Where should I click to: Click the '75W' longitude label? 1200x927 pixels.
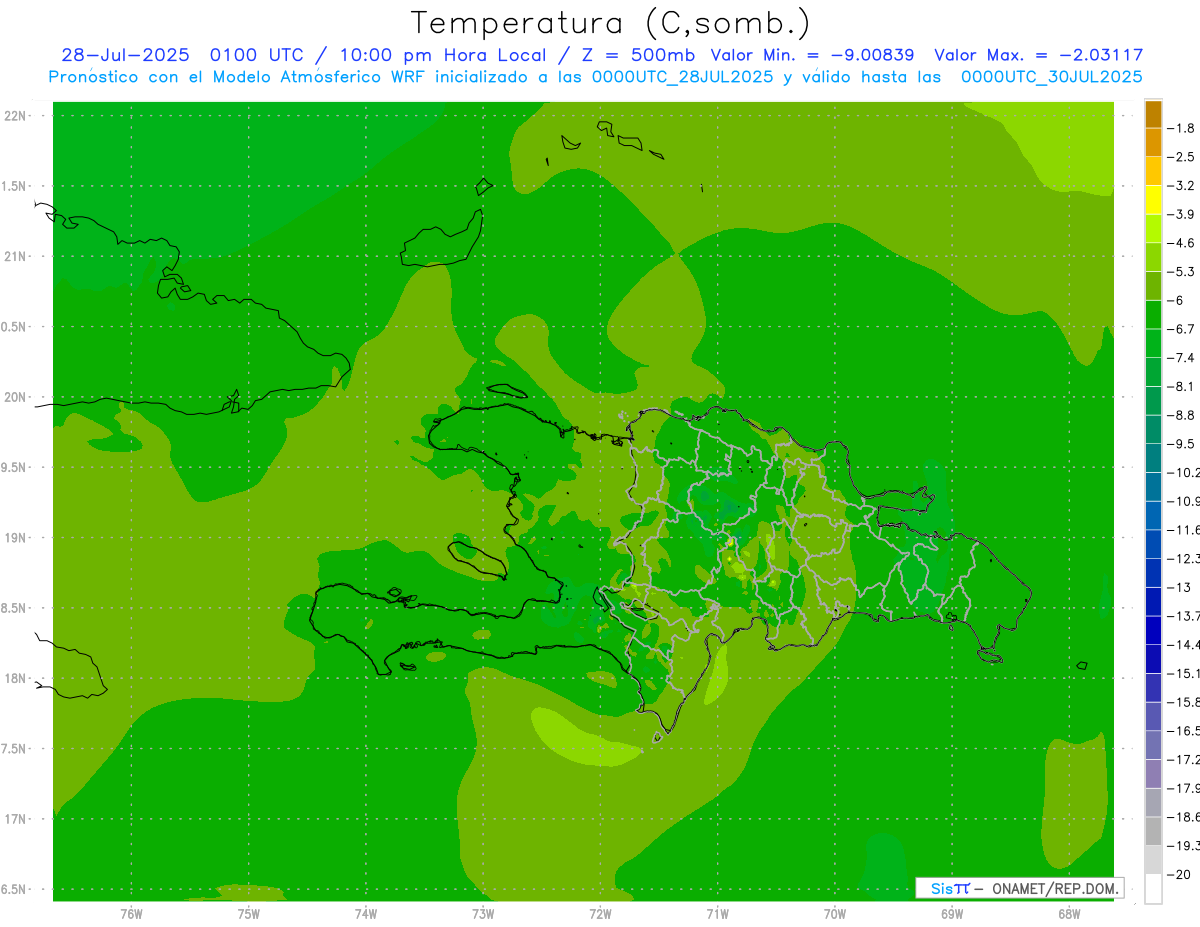(x=249, y=914)
